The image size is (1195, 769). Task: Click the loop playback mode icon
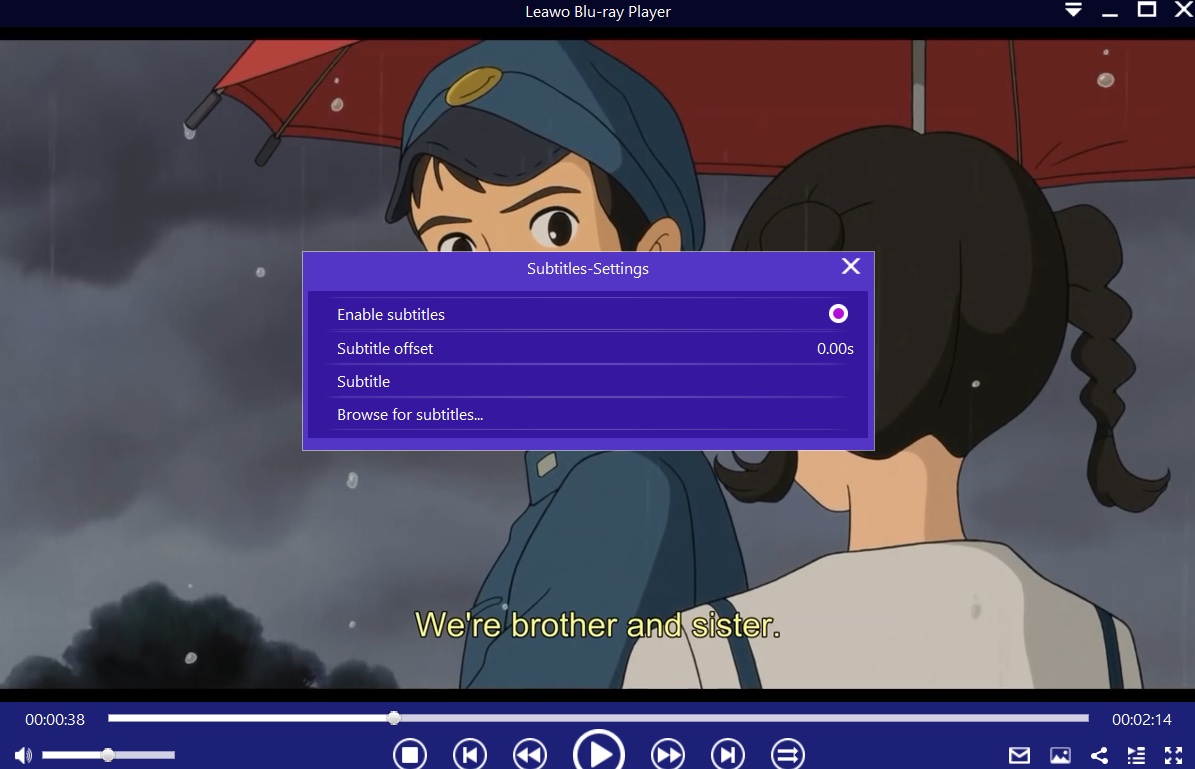tap(788, 754)
